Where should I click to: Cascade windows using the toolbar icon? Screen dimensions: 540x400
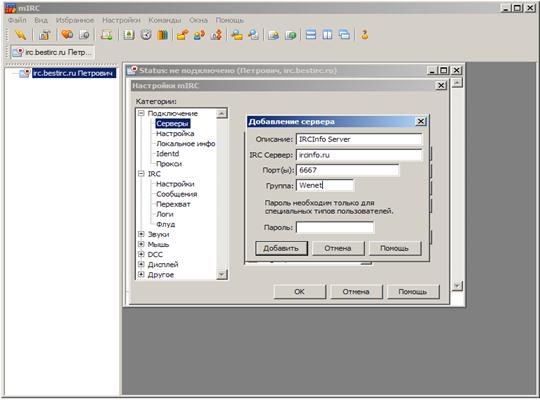click(x=344, y=35)
